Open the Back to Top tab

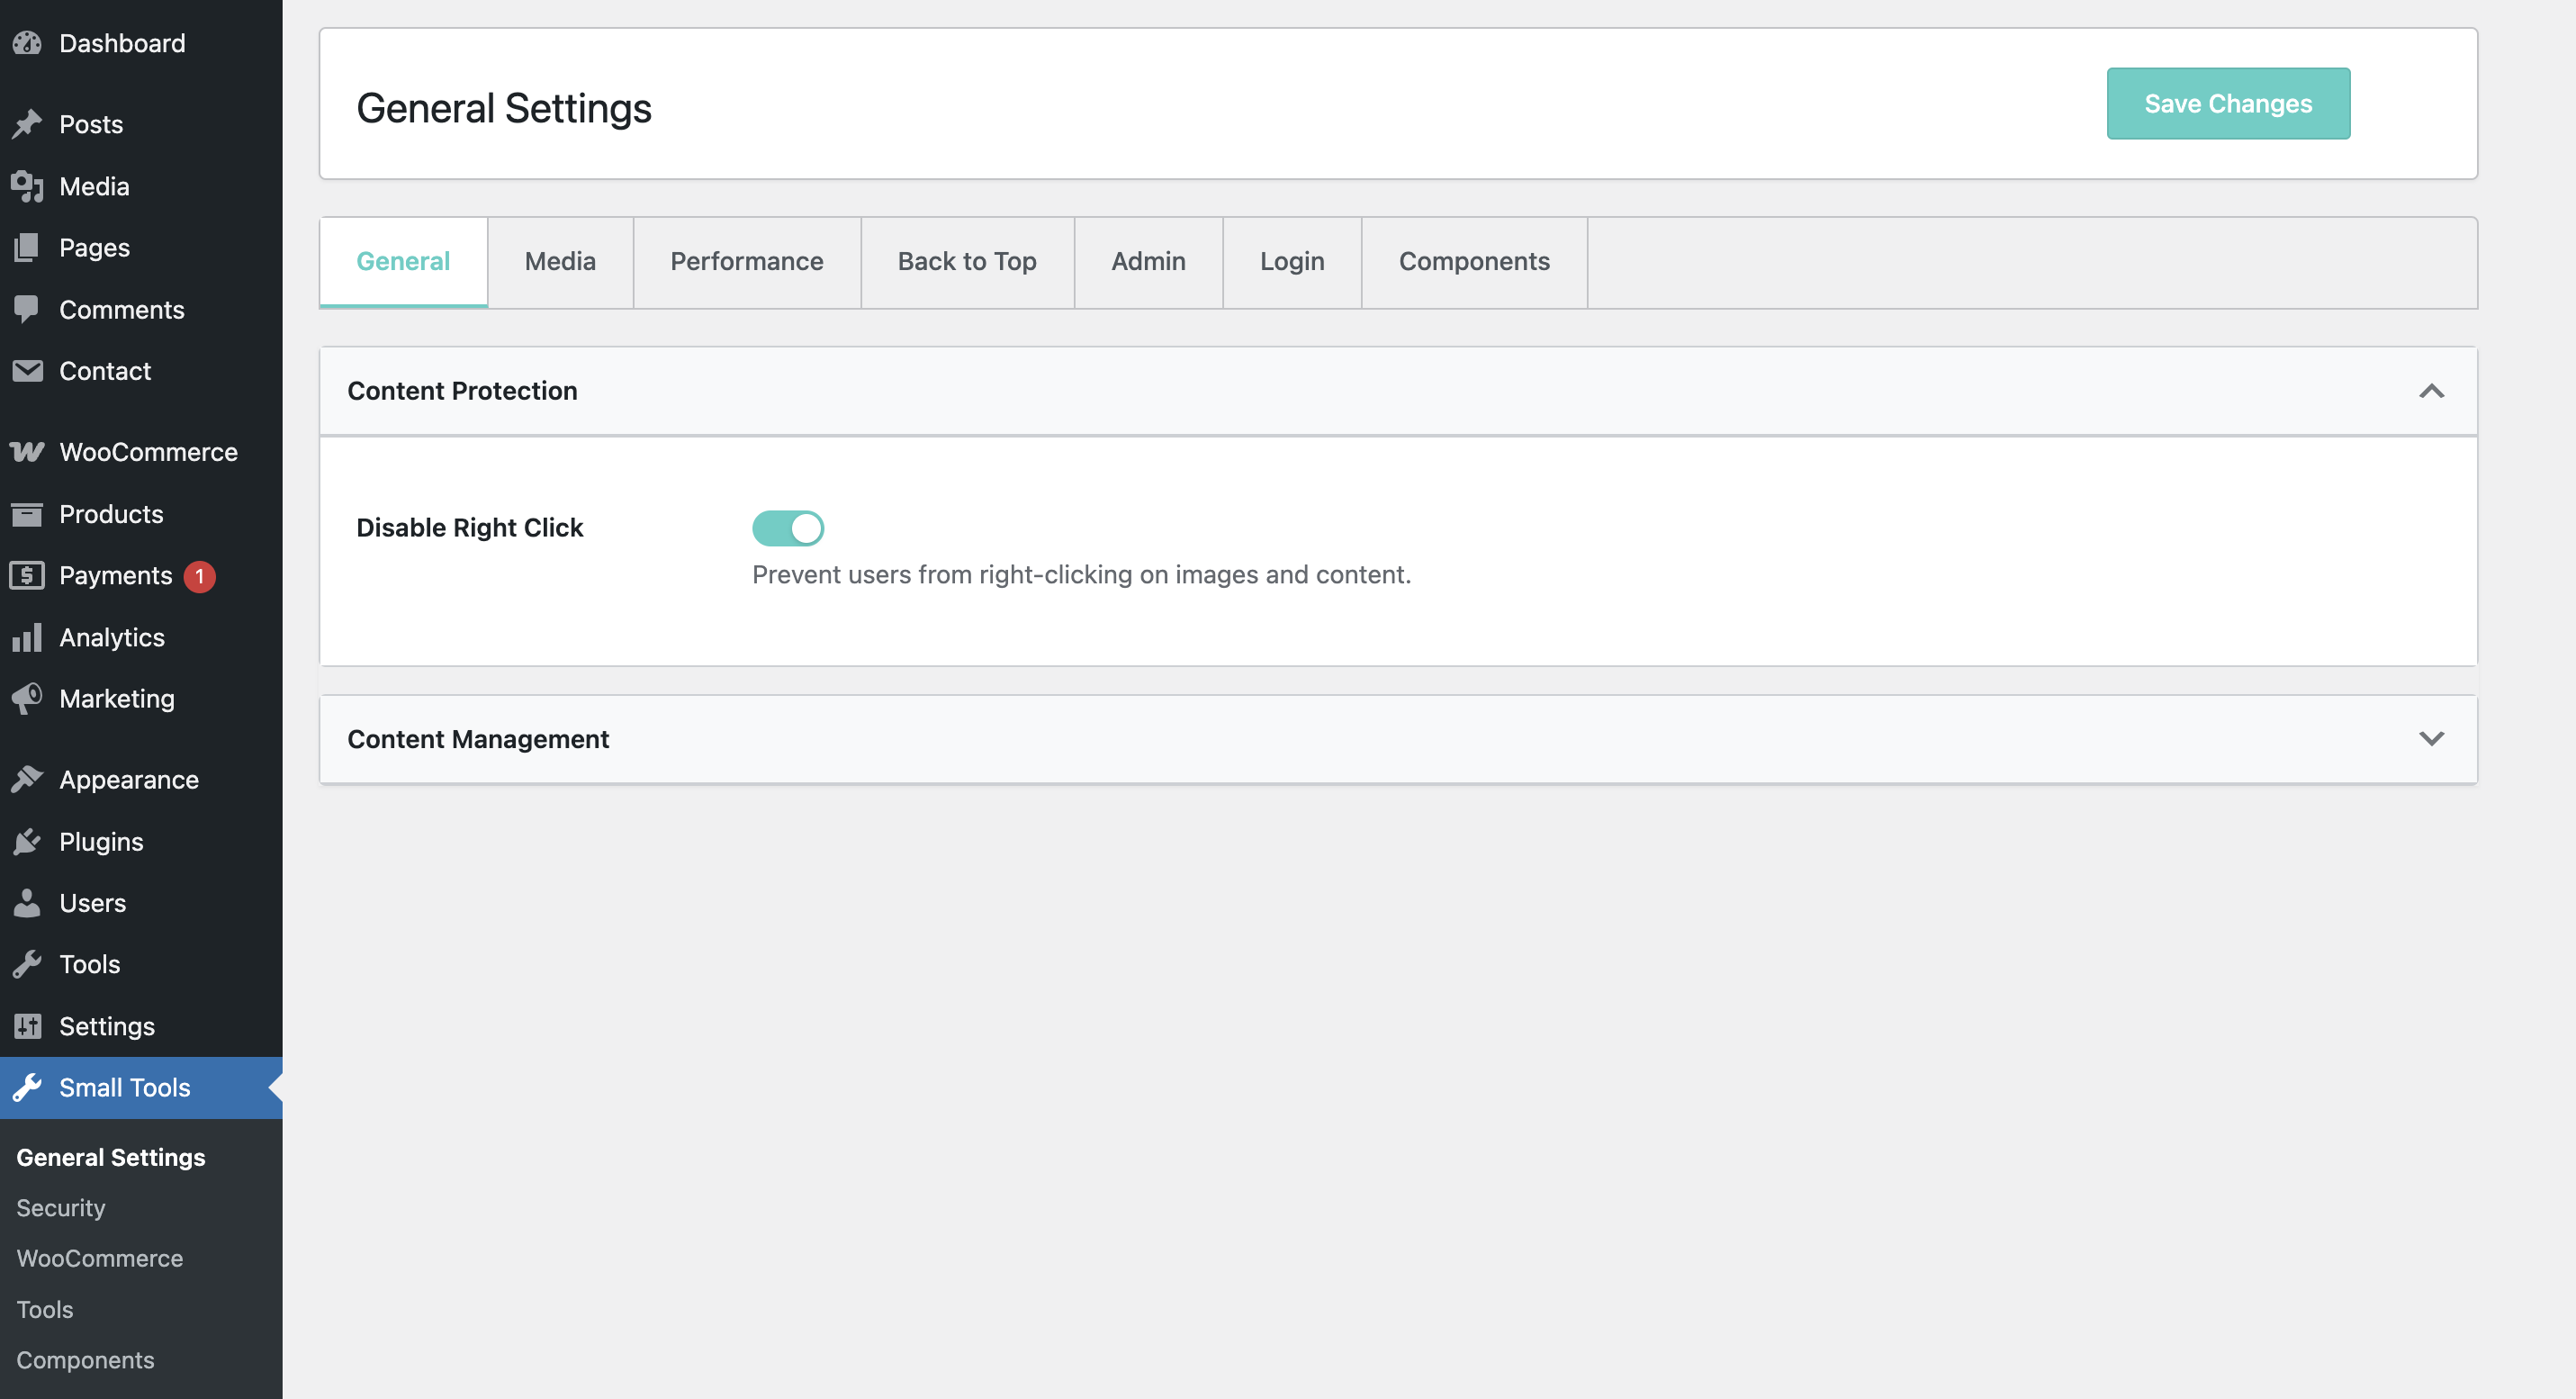click(x=966, y=261)
